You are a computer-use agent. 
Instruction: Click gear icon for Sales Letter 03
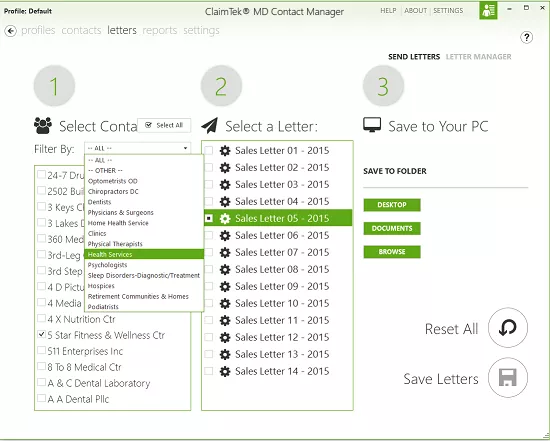(225, 185)
